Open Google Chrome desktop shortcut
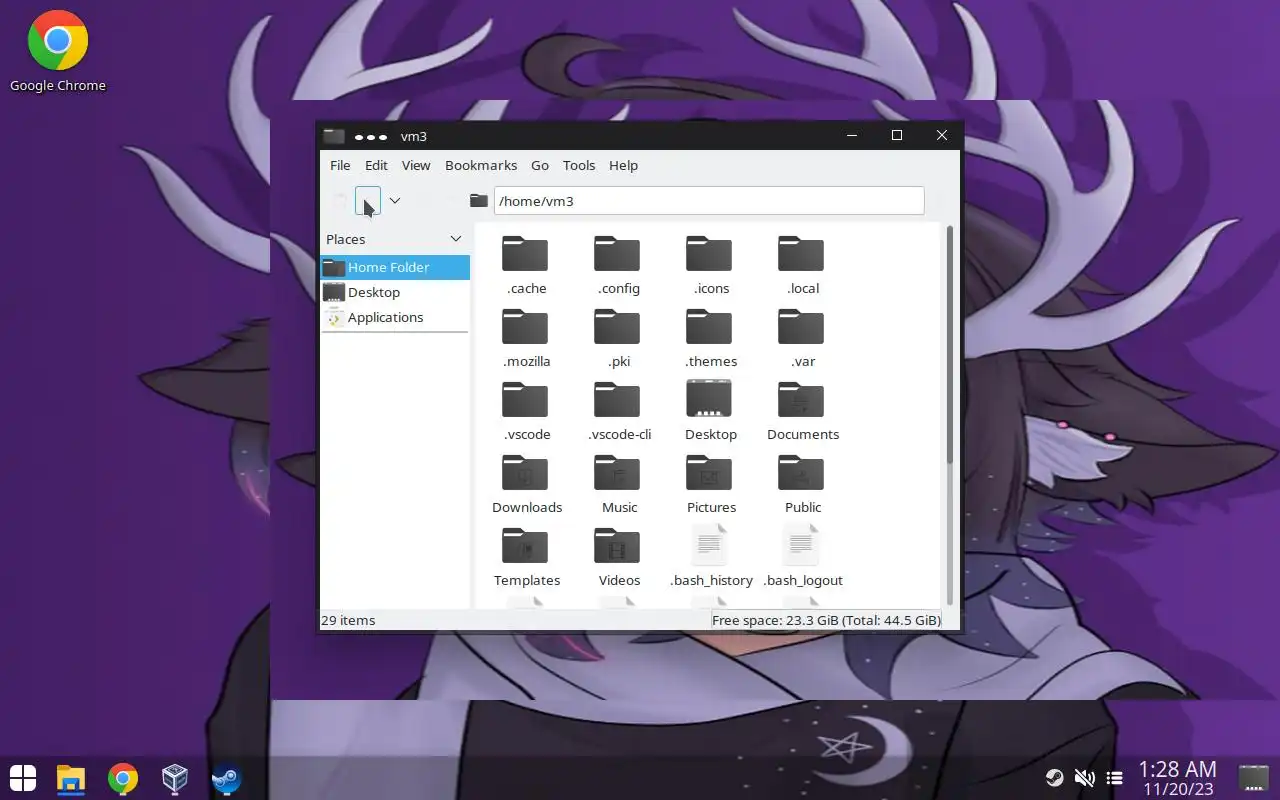1280x800 pixels. coord(58,52)
